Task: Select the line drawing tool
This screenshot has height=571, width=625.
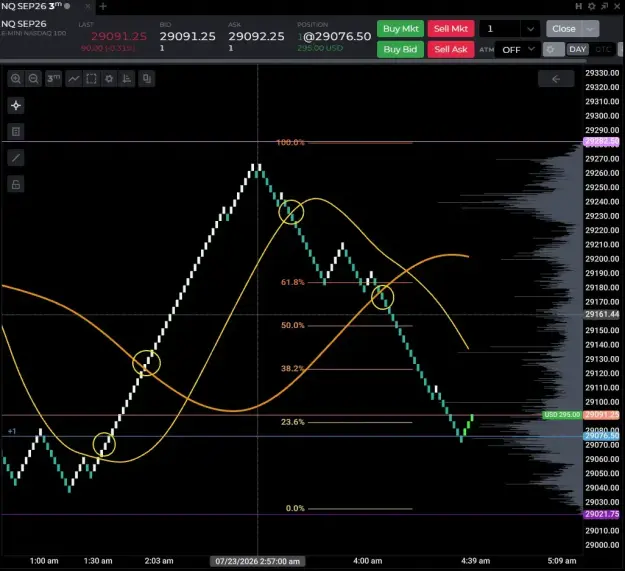Action: pyautogui.click(x=16, y=158)
